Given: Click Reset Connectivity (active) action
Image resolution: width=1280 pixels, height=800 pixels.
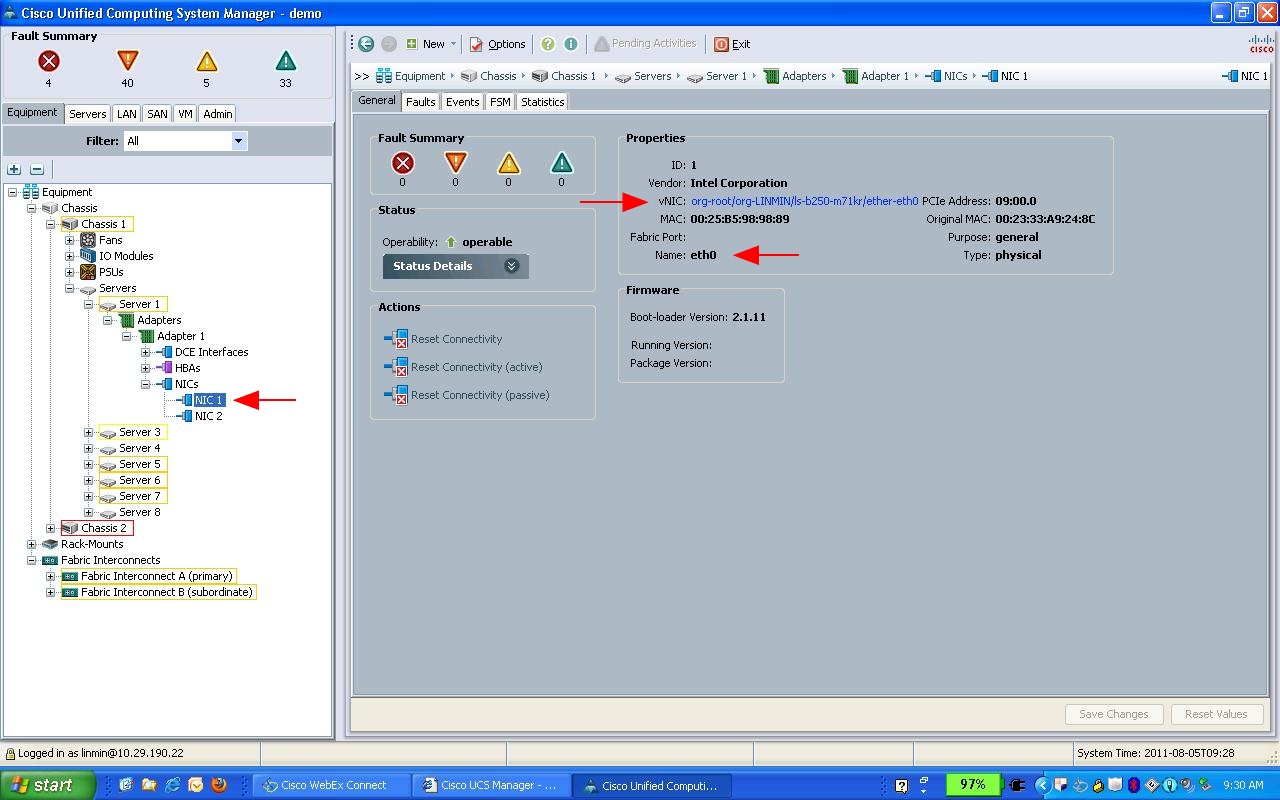Looking at the screenshot, I should click(x=477, y=367).
